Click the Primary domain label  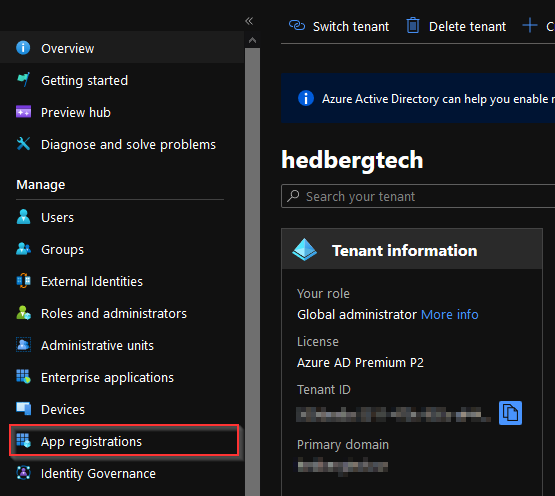tap(343, 444)
